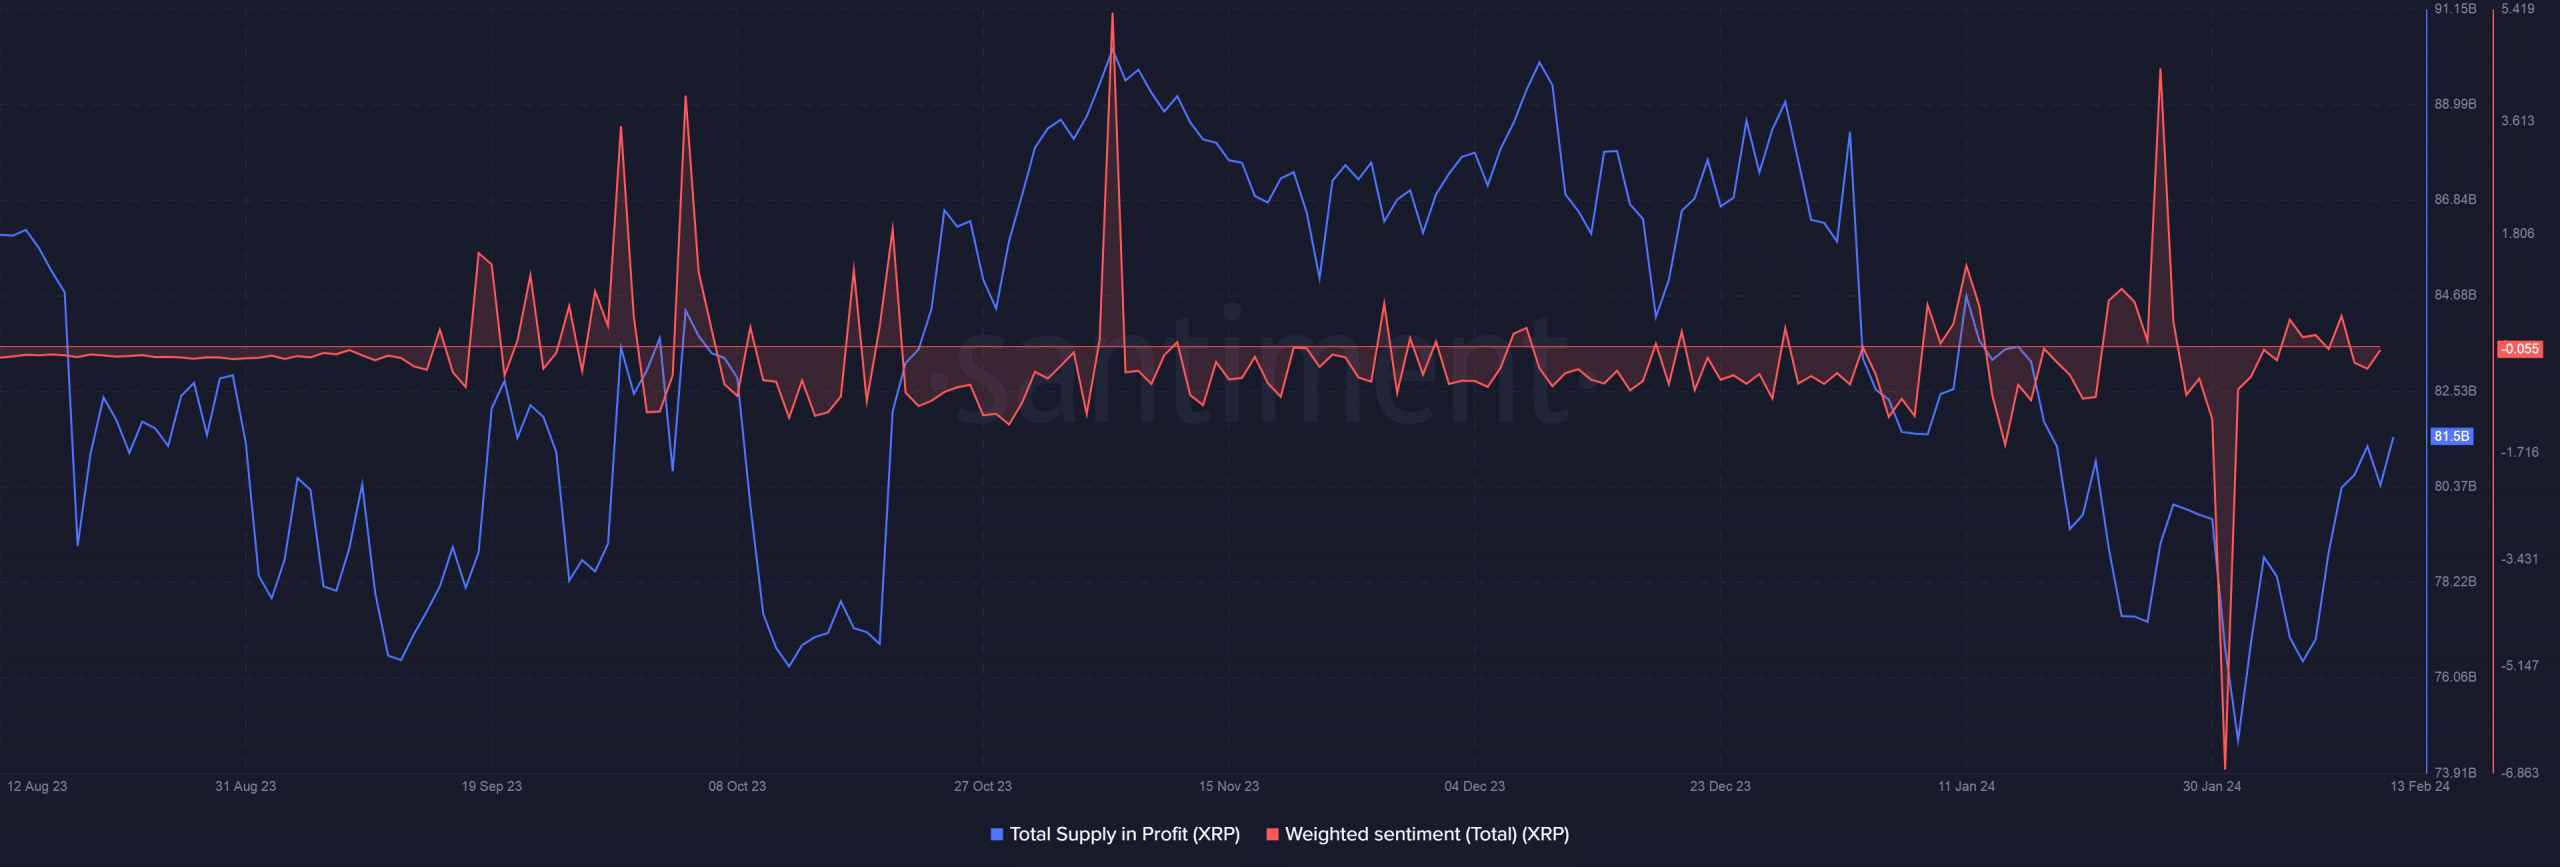2560x867 pixels.
Task: Toggle the Total Supply in Profit (XRP) legend
Action: click(x=1115, y=834)
